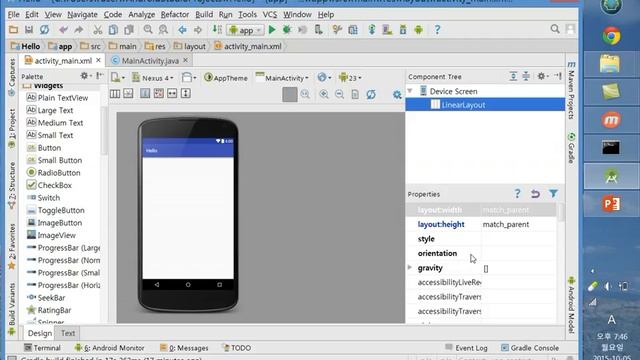Click the Forward navigation arrow
This screenshot has height=360, width=640.
click(x=198, y=30)
